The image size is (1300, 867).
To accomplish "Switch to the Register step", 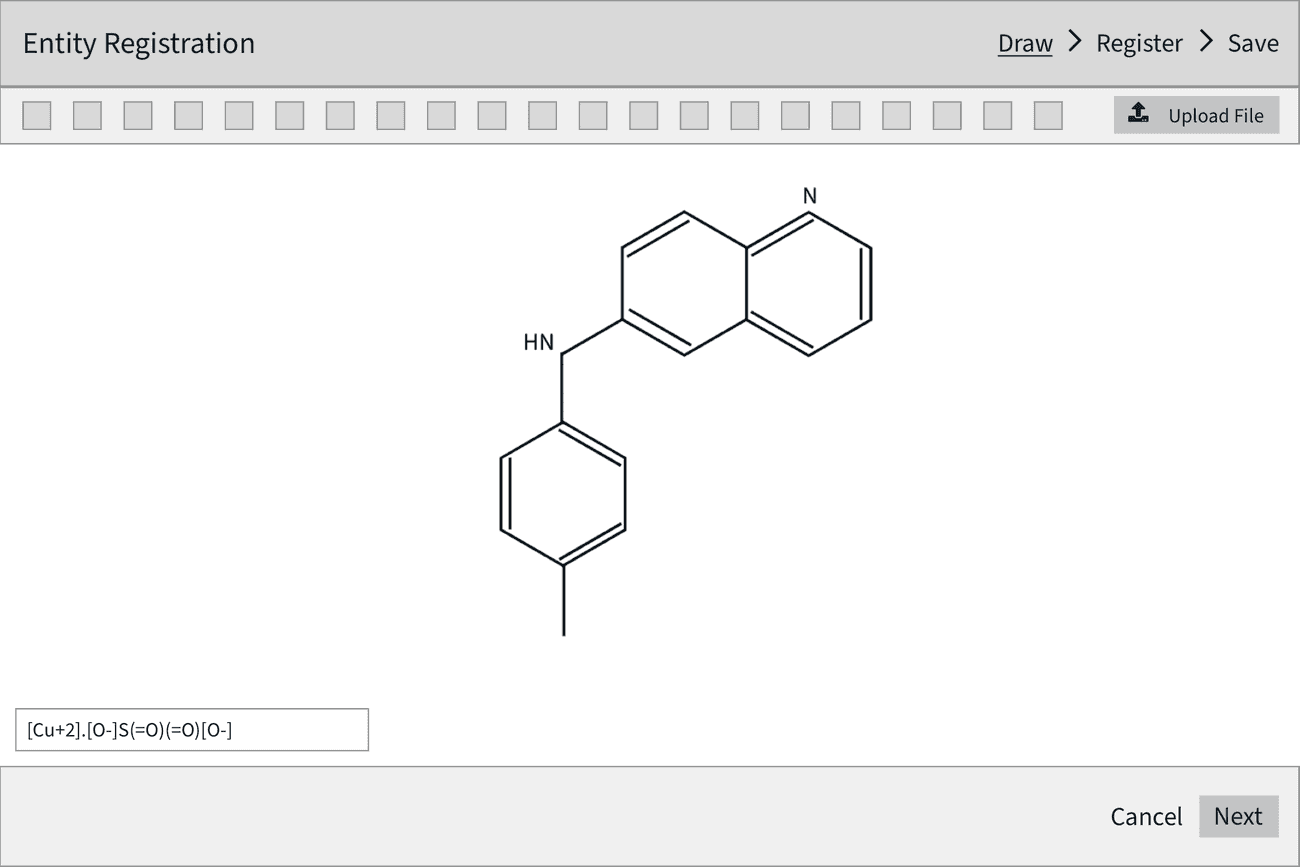I will tap(1139, 43).
